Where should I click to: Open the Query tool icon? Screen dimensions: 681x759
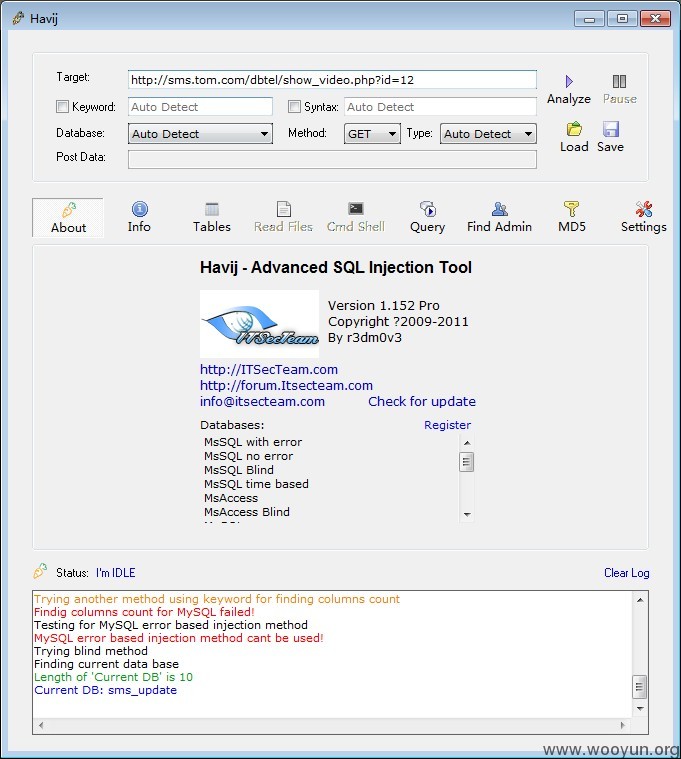pyautogui.click(x=428, y=209)
